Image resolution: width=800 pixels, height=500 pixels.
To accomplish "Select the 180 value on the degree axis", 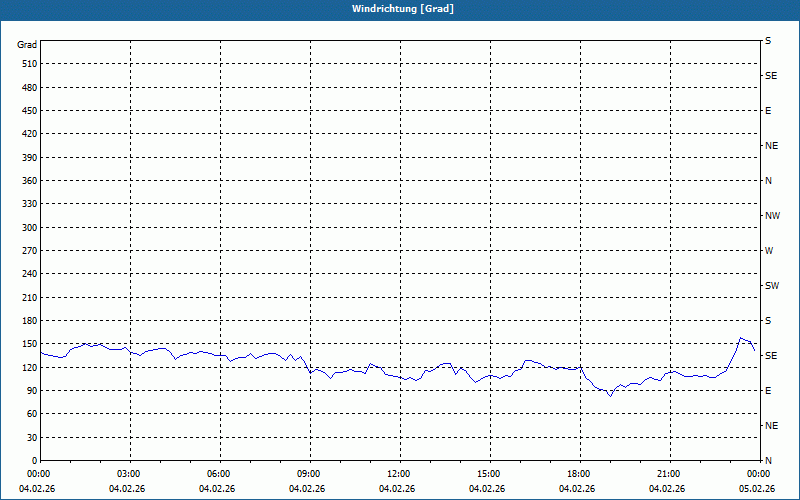I will 30,321.
